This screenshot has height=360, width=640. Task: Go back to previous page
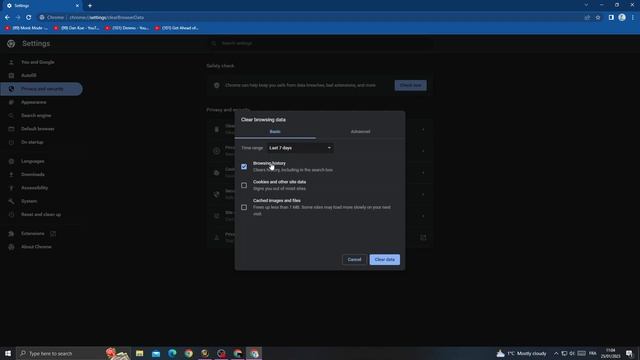click(7, 18)
